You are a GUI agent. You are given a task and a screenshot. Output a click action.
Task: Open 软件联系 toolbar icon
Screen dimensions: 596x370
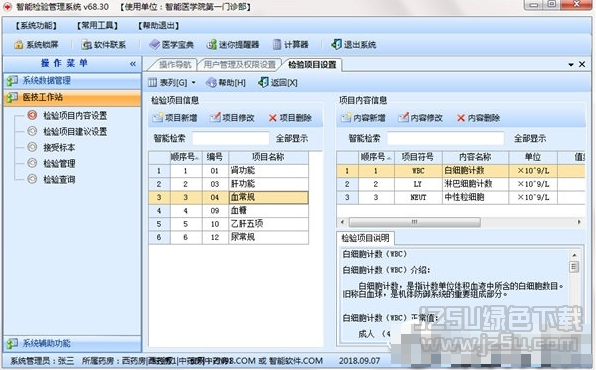(87, 44)
